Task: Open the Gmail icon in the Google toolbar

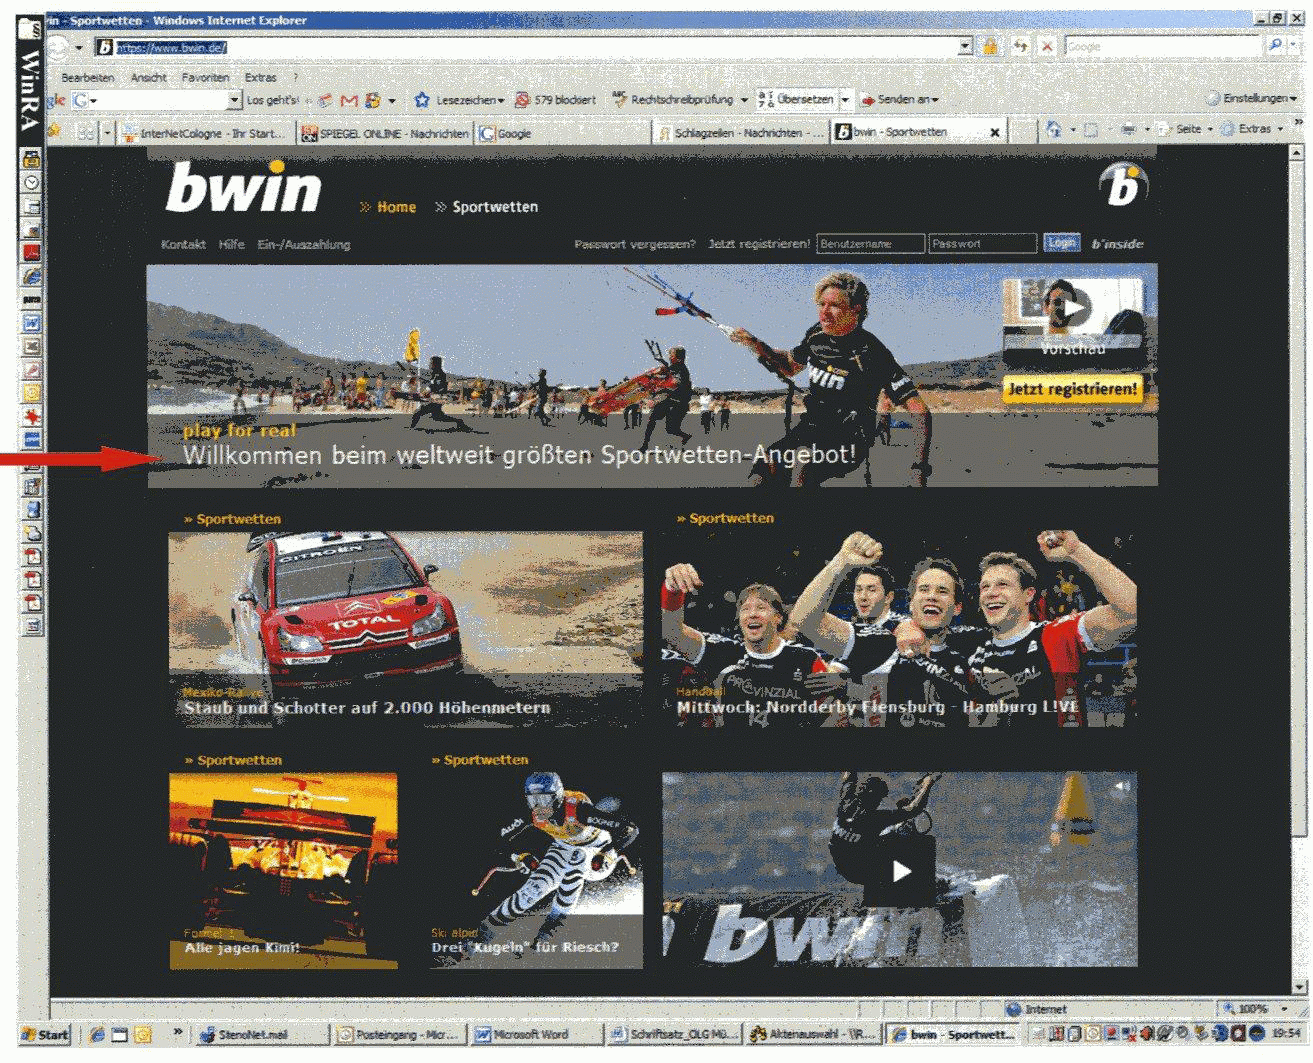Action: click(349, 100)
